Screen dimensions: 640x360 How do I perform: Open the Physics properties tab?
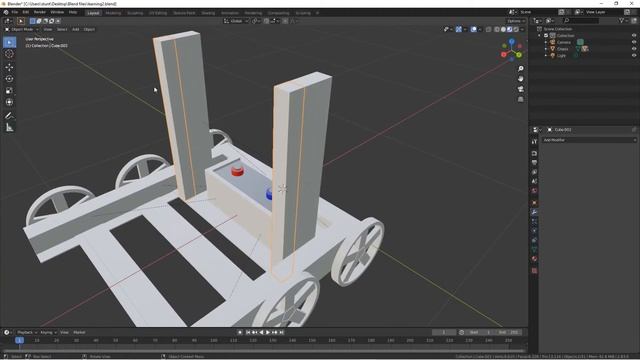534,231
